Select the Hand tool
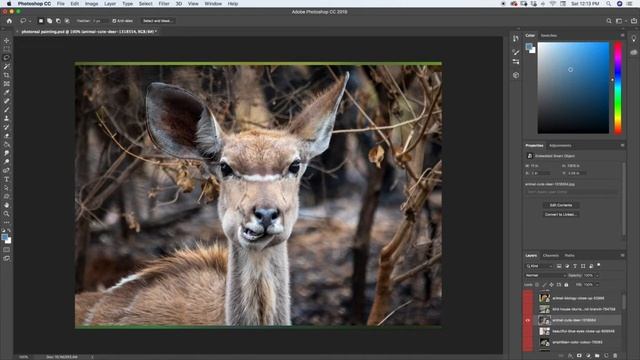The height and width of the screenshot is (360, 640). [7, 205]
